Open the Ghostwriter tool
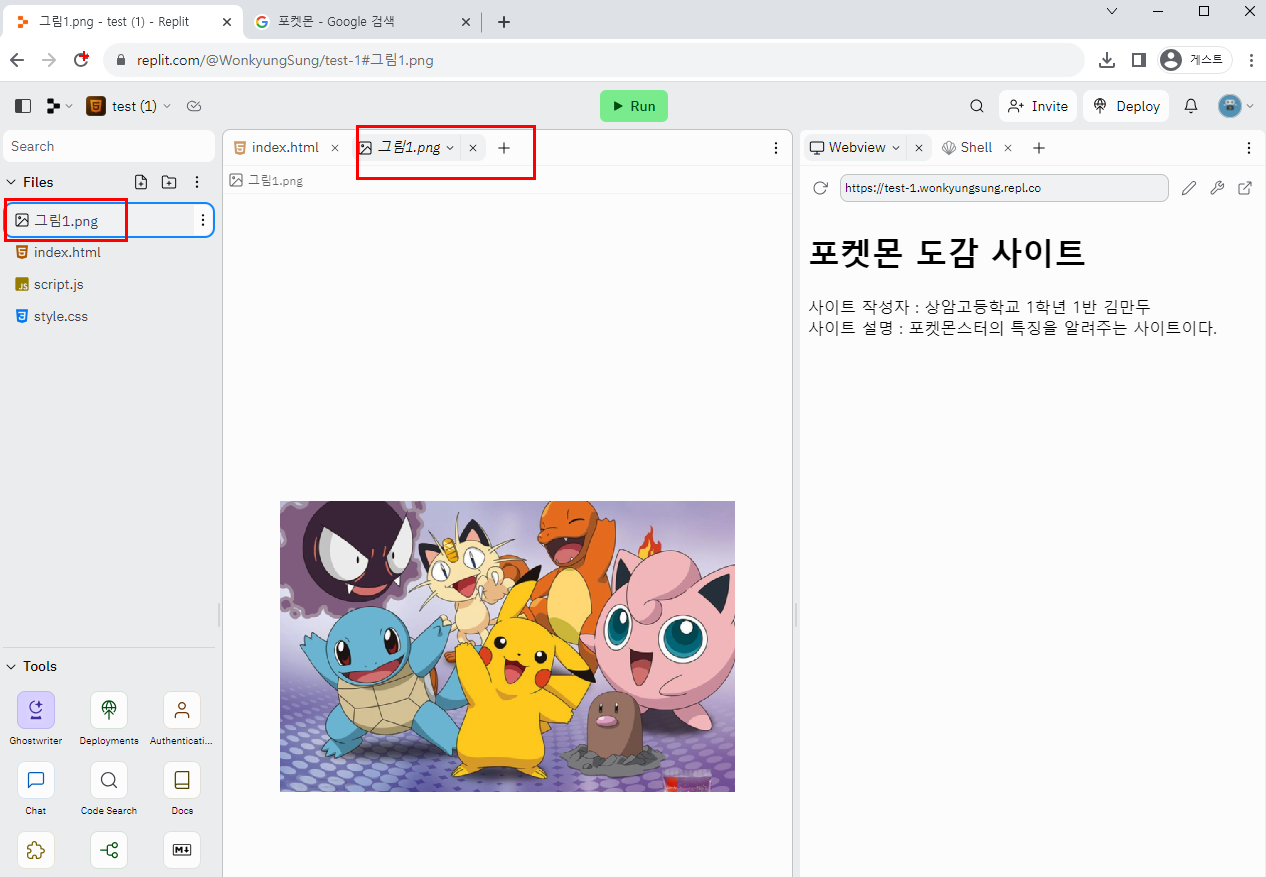Screen dimensions: 1266x877 point(36,718)
